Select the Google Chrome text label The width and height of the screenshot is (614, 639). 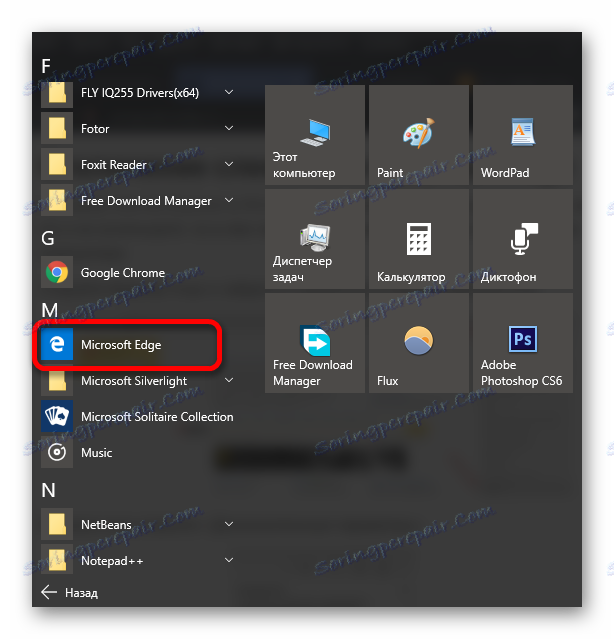coord(123,273)
